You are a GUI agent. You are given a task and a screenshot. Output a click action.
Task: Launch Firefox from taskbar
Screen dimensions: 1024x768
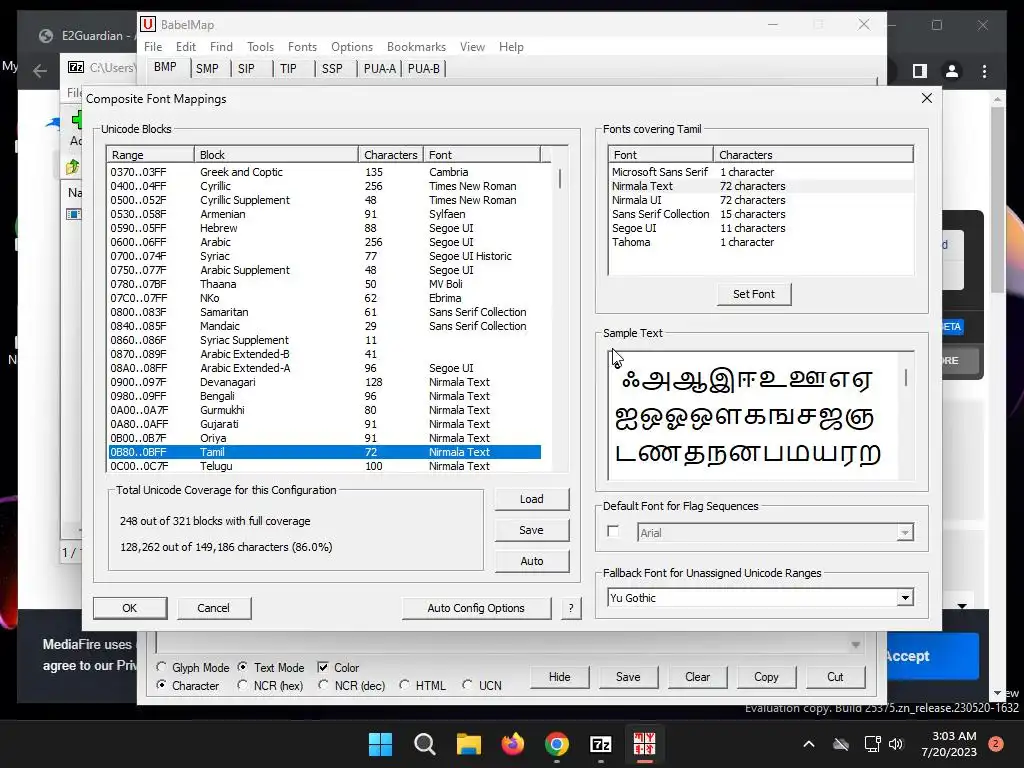(513, 744)
